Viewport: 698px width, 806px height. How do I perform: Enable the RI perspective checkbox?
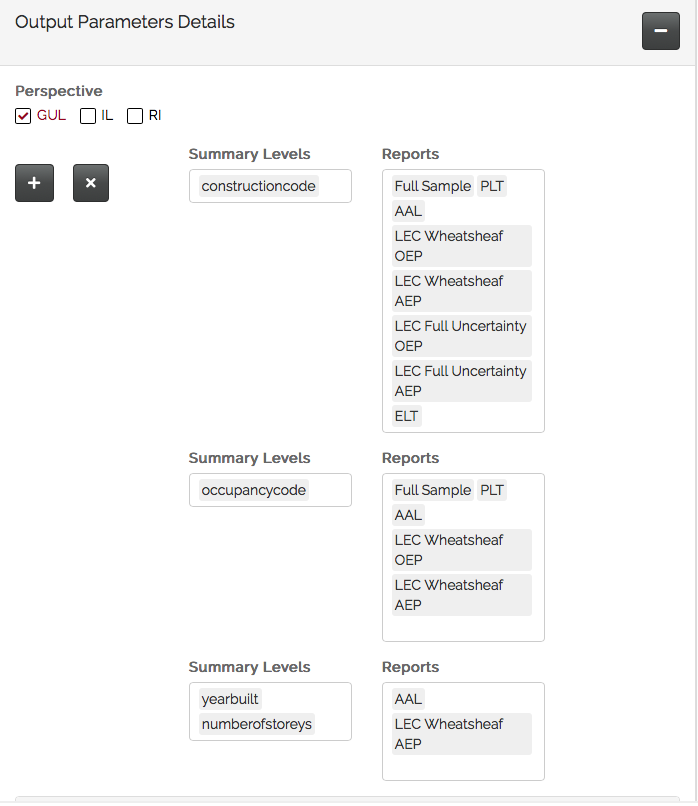pyautogui.click(x=135, y=116)
